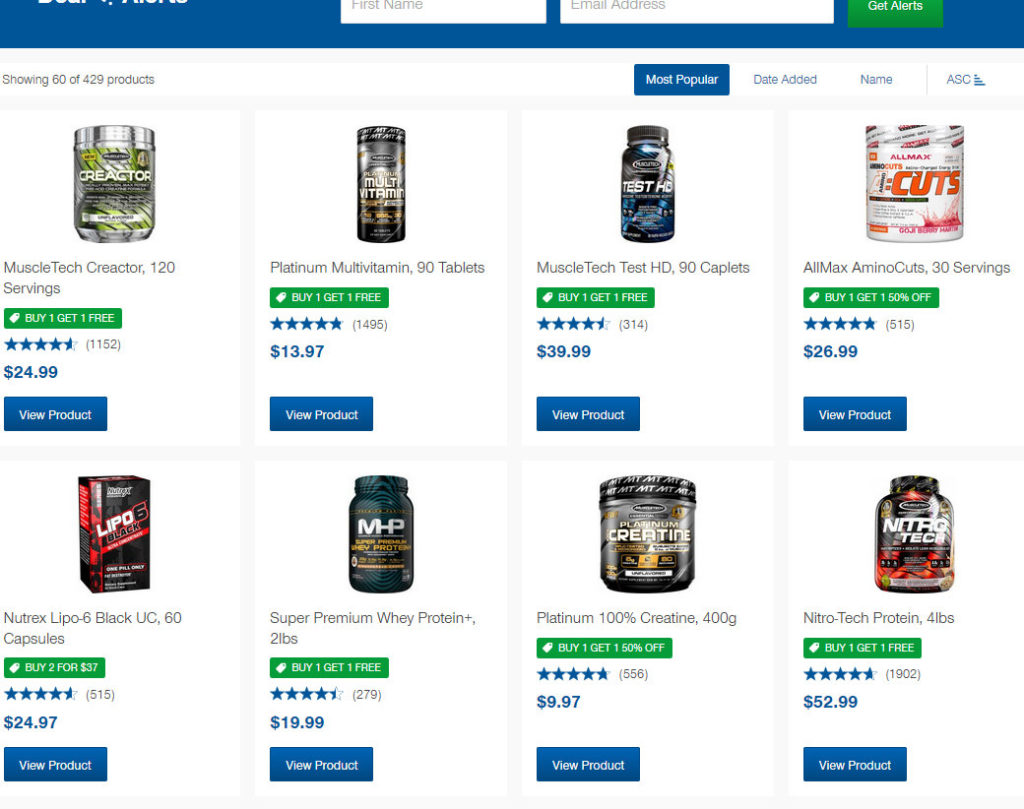This screenshot has height=809, width=1024.
Task: Click the $52.99 Nitro-Tech price
Action: pyautogui.click(x=830, y=702)
